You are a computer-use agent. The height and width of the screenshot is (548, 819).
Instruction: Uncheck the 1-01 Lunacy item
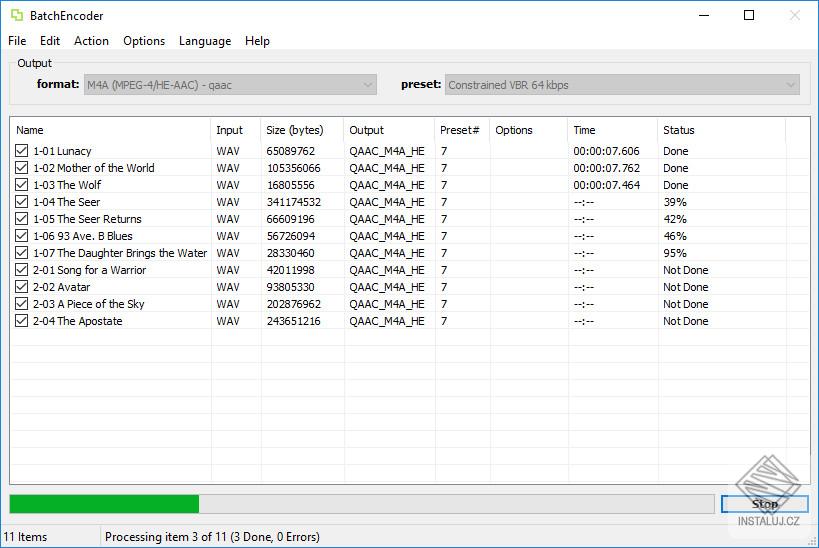point(21,151)
